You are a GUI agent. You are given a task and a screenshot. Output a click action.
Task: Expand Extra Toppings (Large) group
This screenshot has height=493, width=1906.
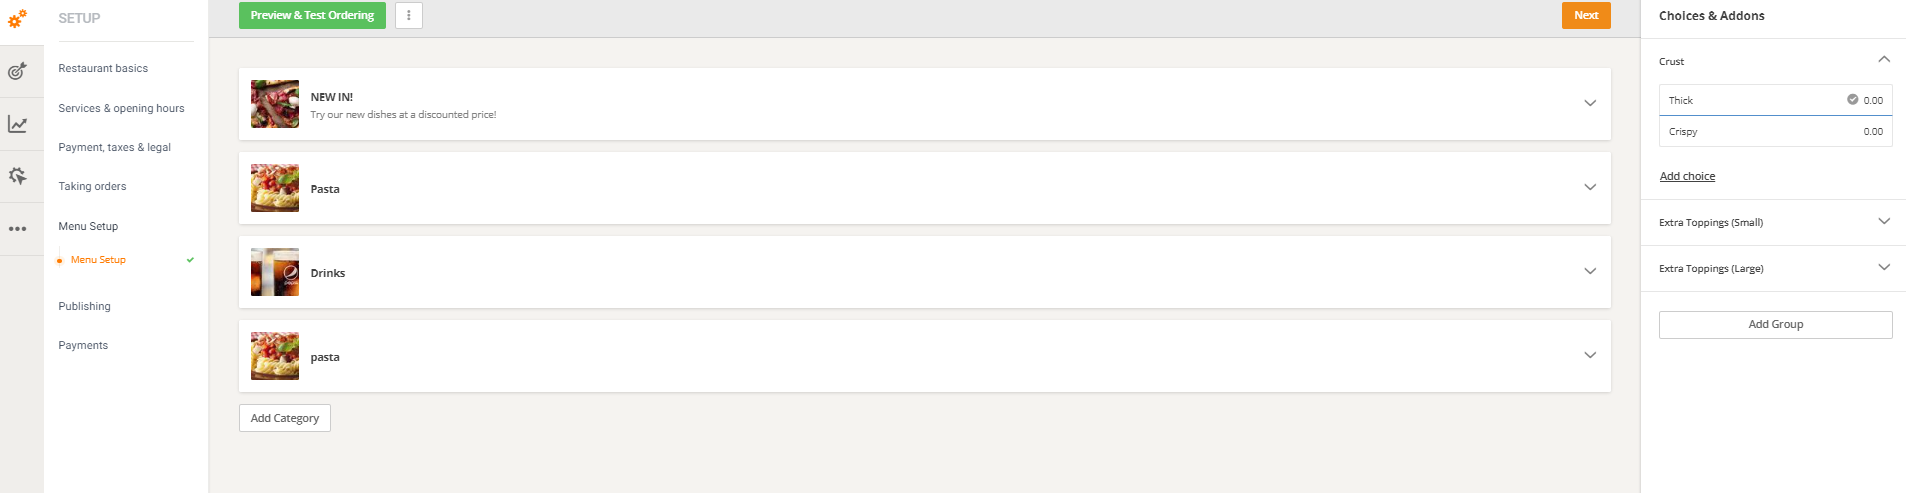click(1884, 268)
